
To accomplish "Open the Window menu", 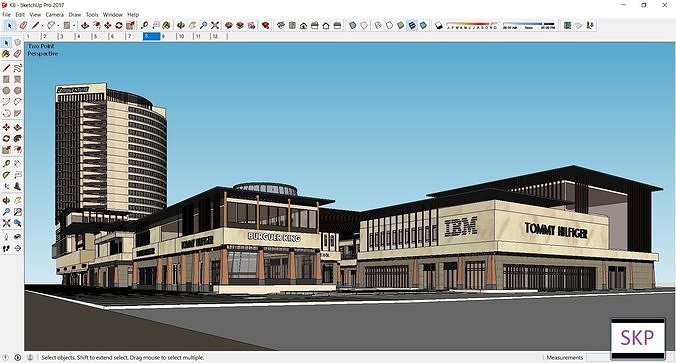I will point(113,14).
